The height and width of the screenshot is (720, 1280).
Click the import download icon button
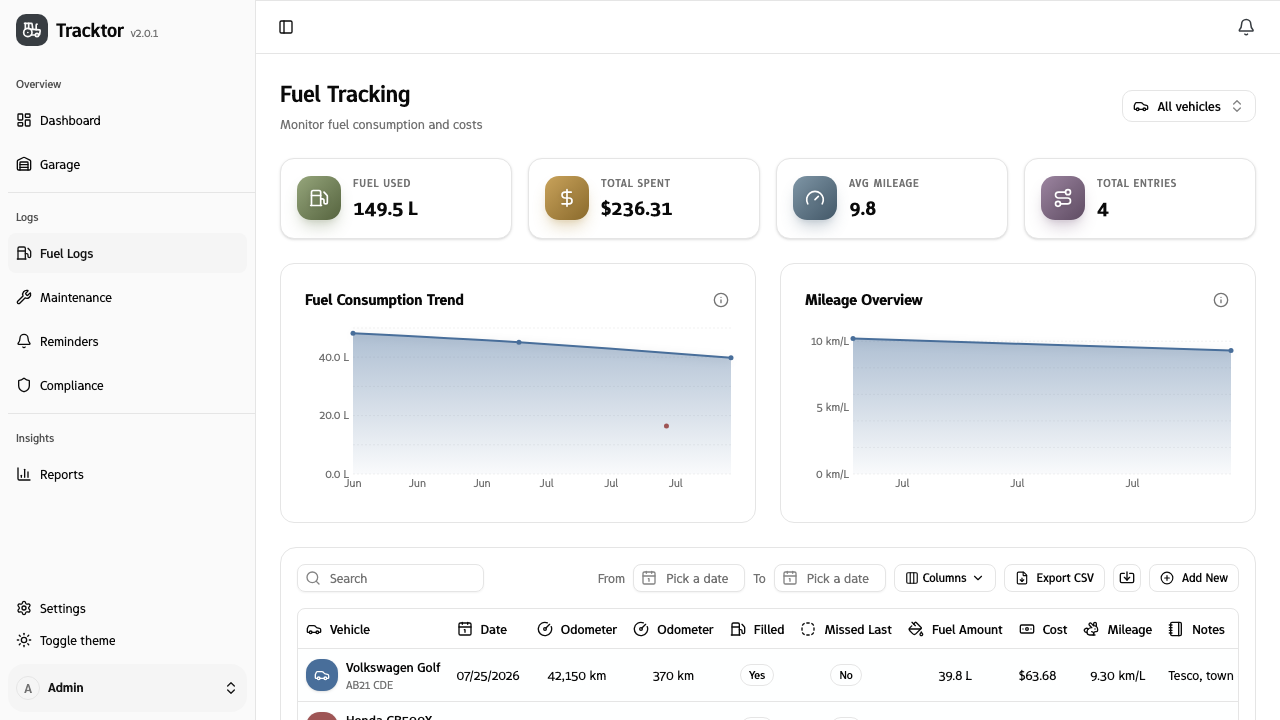[x=1127, y=578]
